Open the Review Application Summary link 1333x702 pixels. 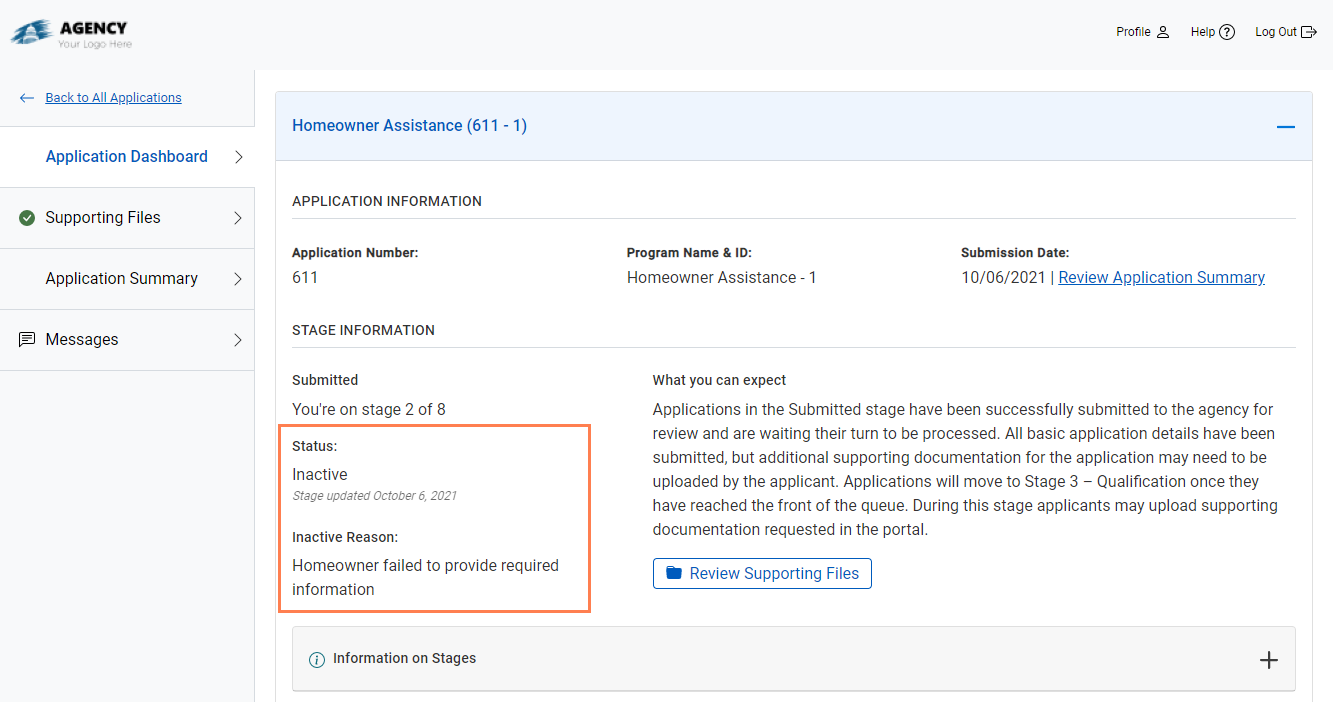1161,278
